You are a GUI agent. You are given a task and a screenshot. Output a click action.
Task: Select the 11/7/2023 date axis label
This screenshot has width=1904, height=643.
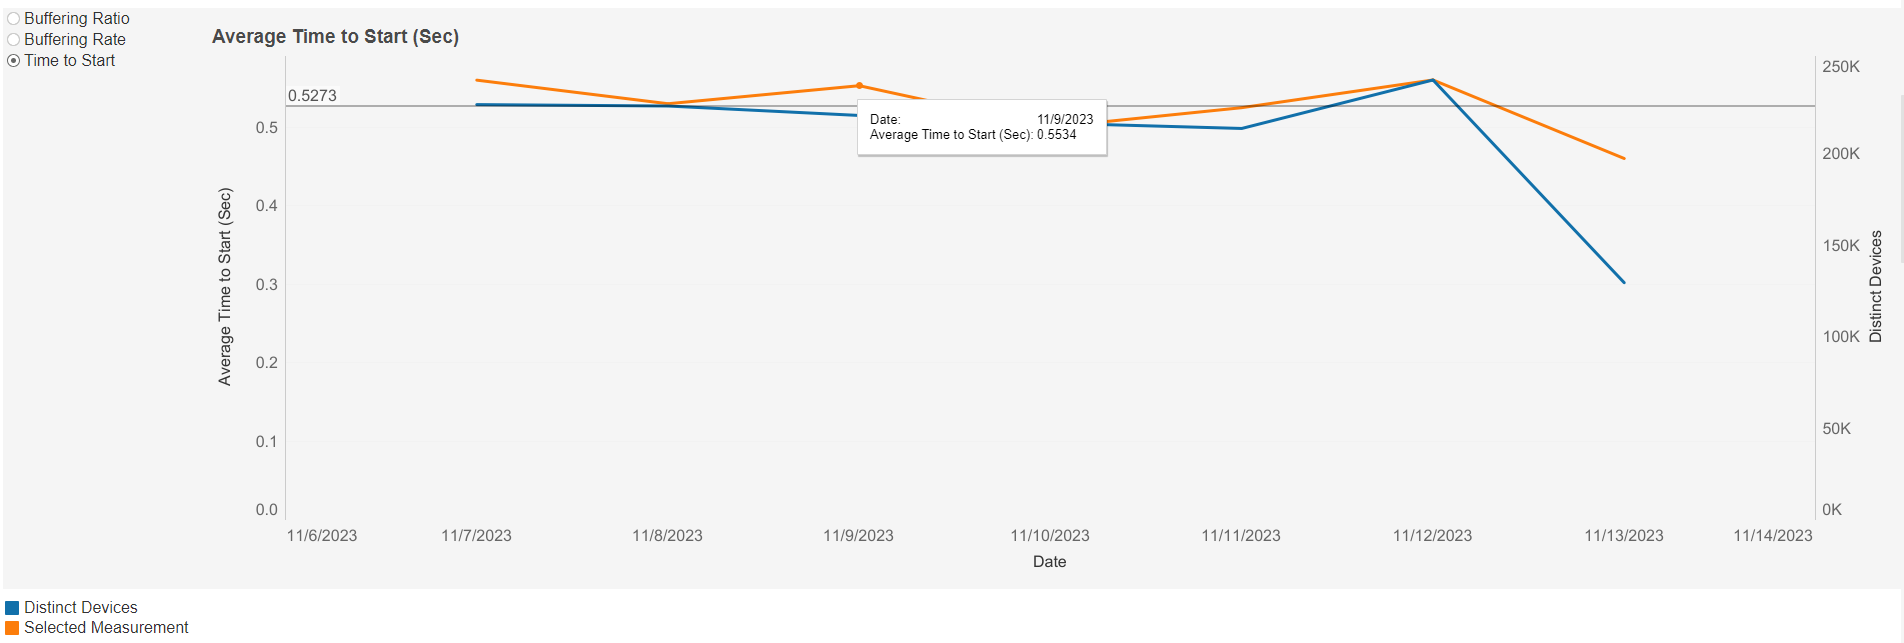(476, 536)
